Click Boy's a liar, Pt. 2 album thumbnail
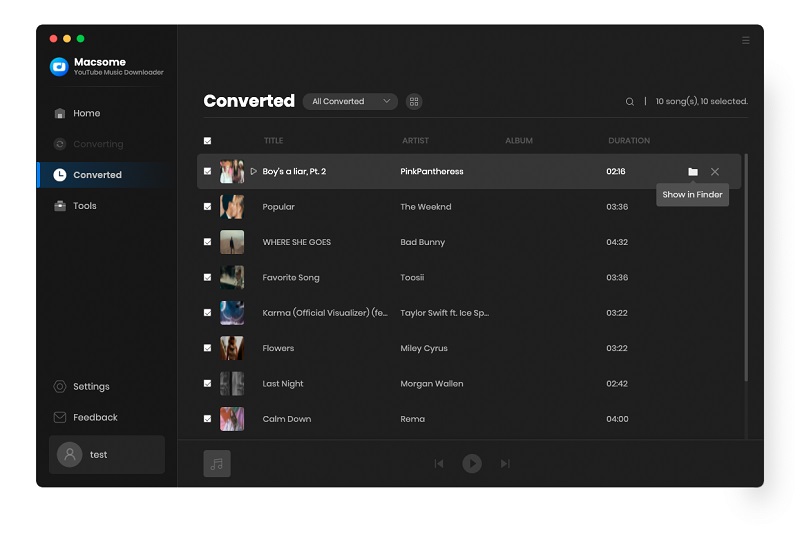800x535 pixels. coord(232,171)
